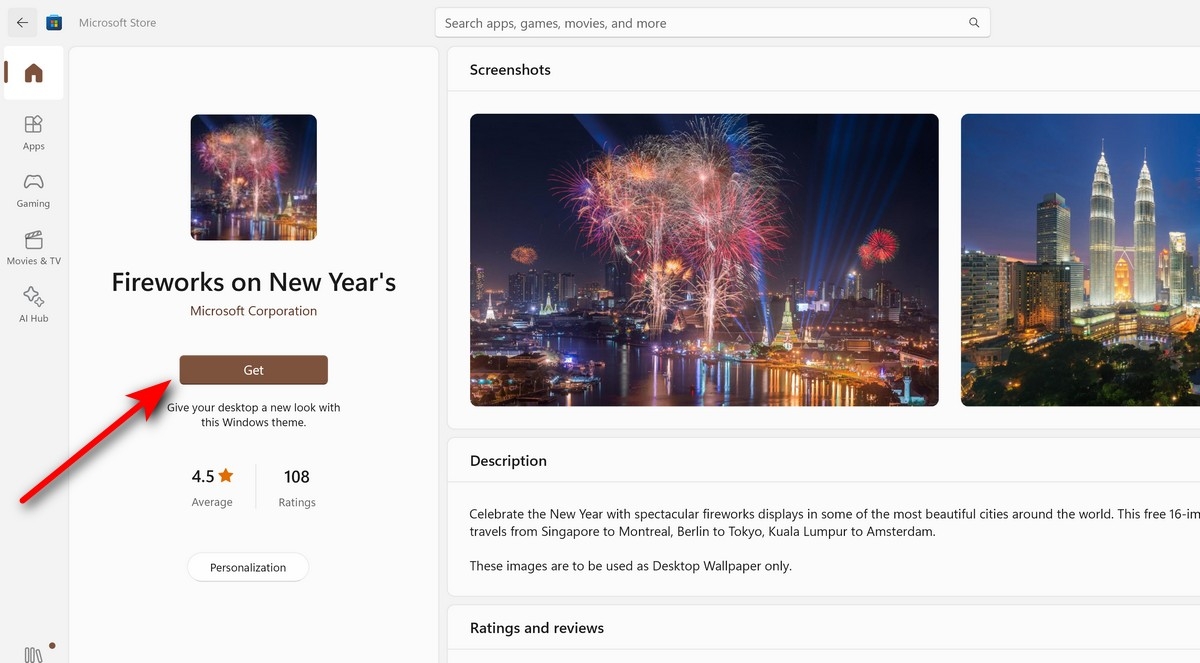1200x663 pixels.
Task: Open the Apps section
Action: coord(33,132)
